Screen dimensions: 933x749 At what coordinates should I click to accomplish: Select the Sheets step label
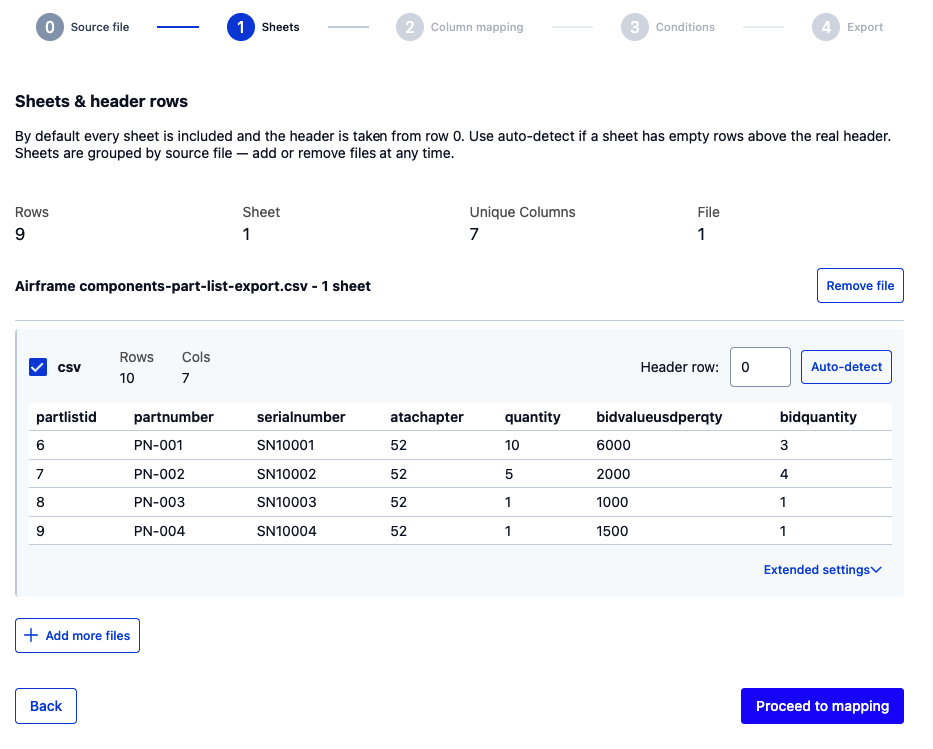coord(280,27)
